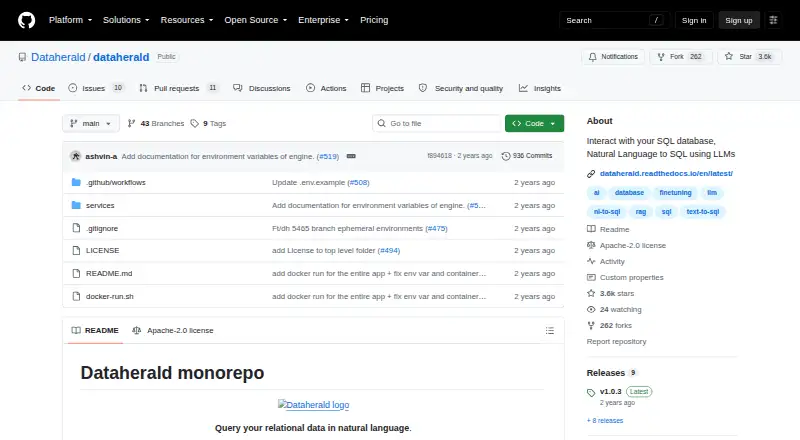Switch to the Discussions tab

pos(261,88)
